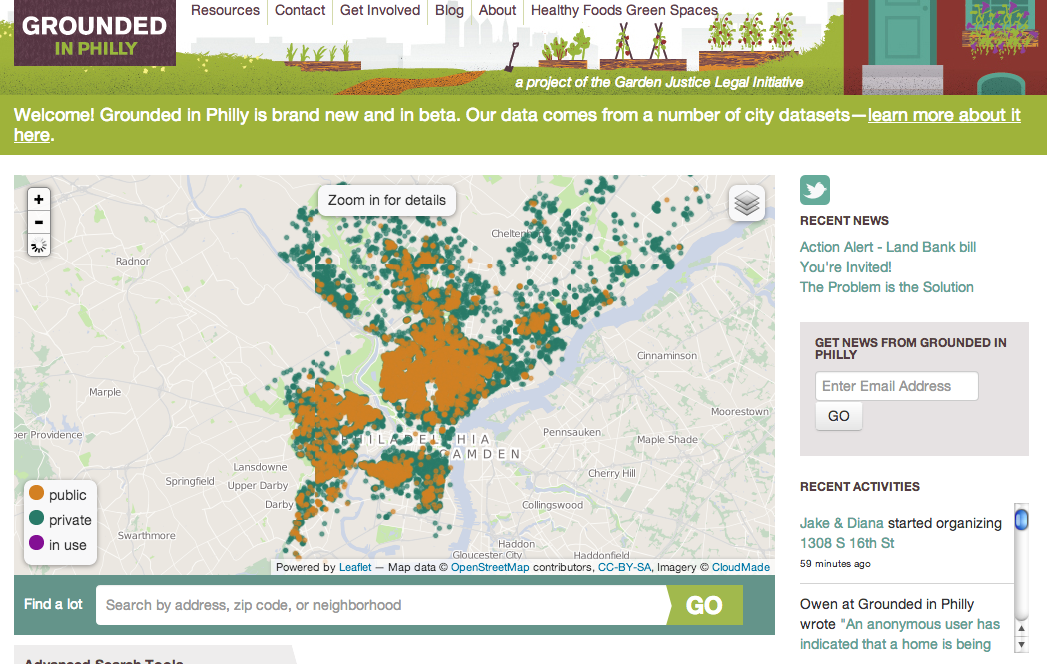Click the 'Moorestown' map label
The height and width of the screenshot is (664, 1047).
point(740,411)
